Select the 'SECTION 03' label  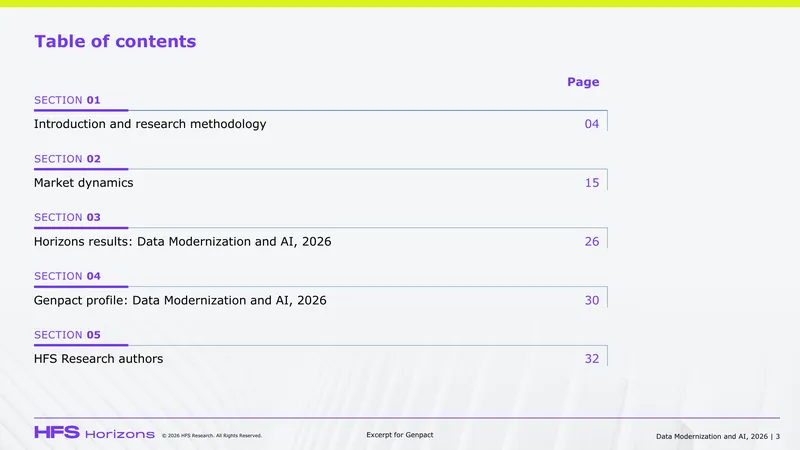(x=67, y=217)
